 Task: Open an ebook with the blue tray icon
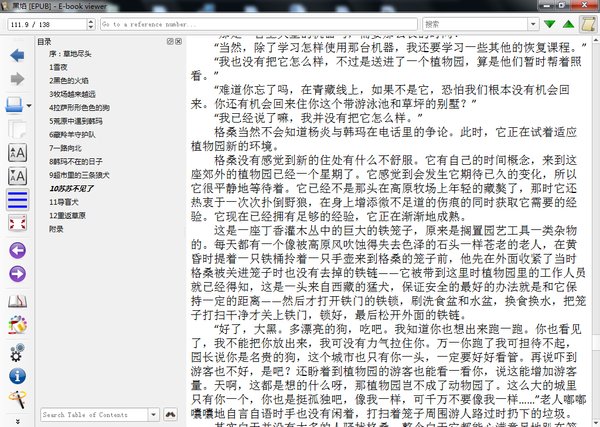click(15, 104)
